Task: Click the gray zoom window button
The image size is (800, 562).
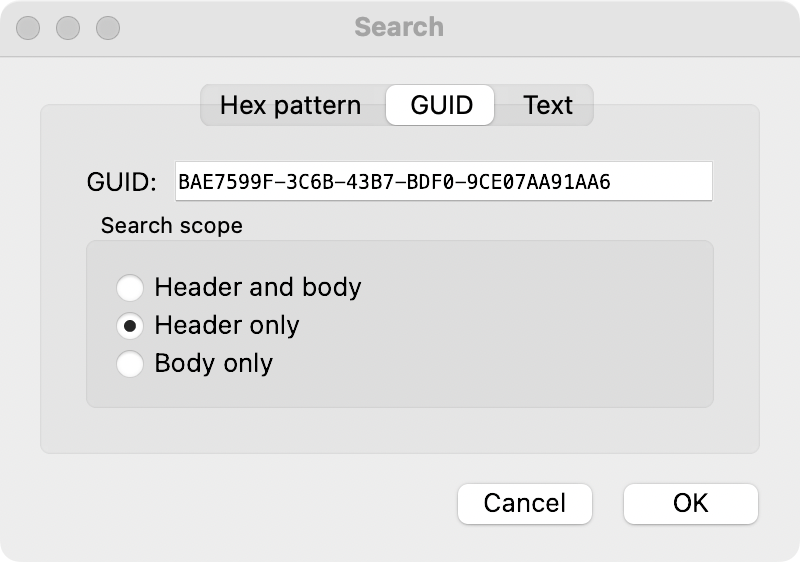Action: pos(107,28)
